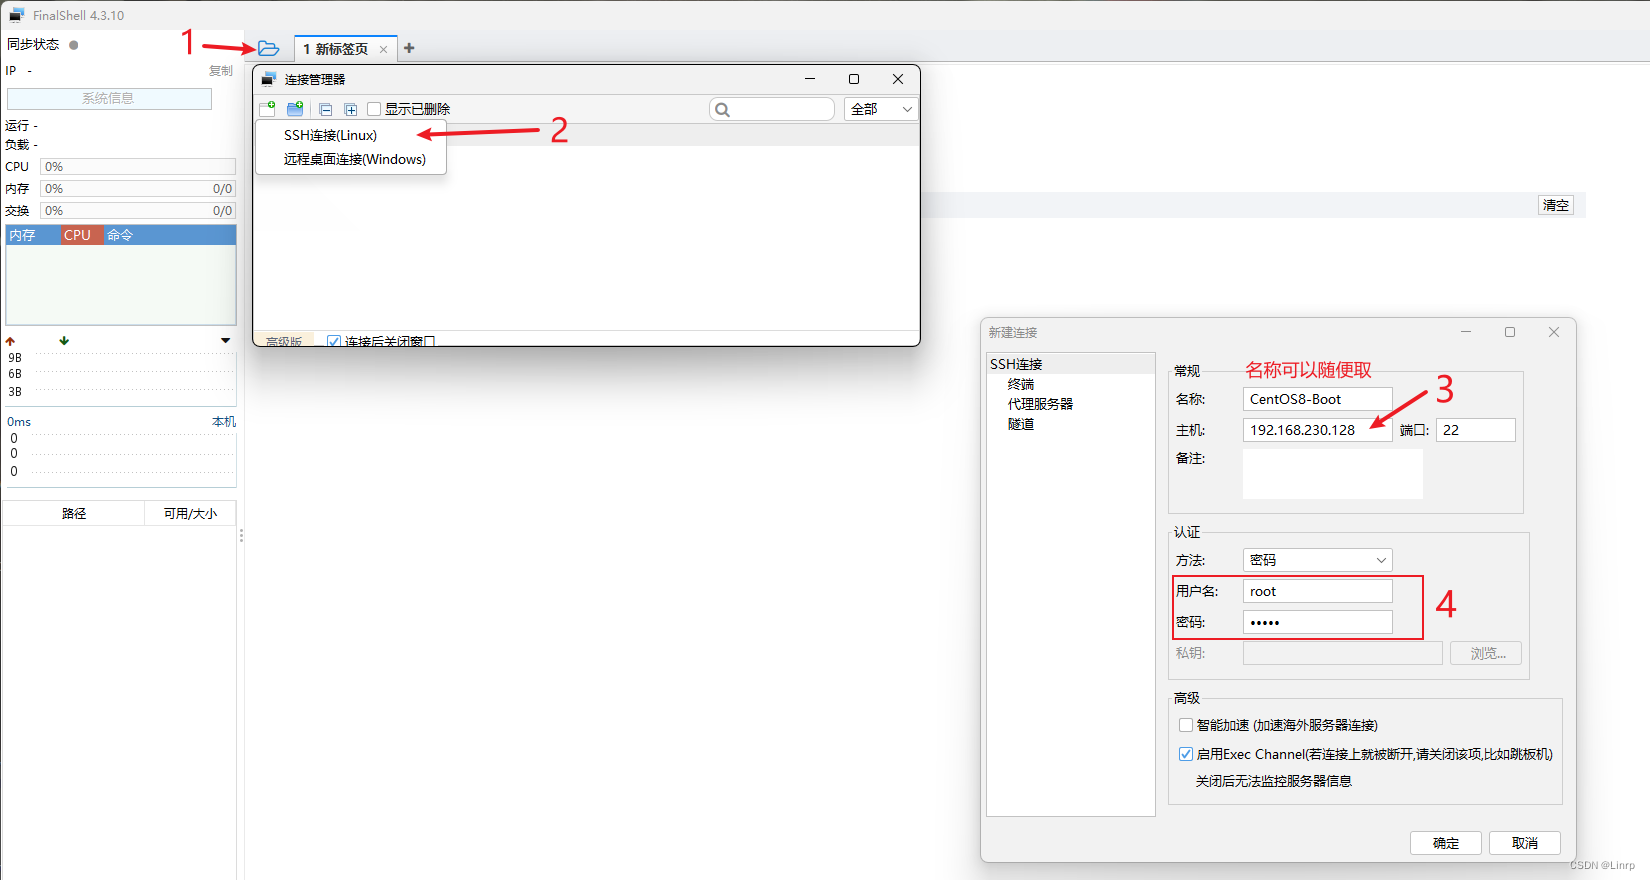Close the 连接管理器 window

[898, 79]
